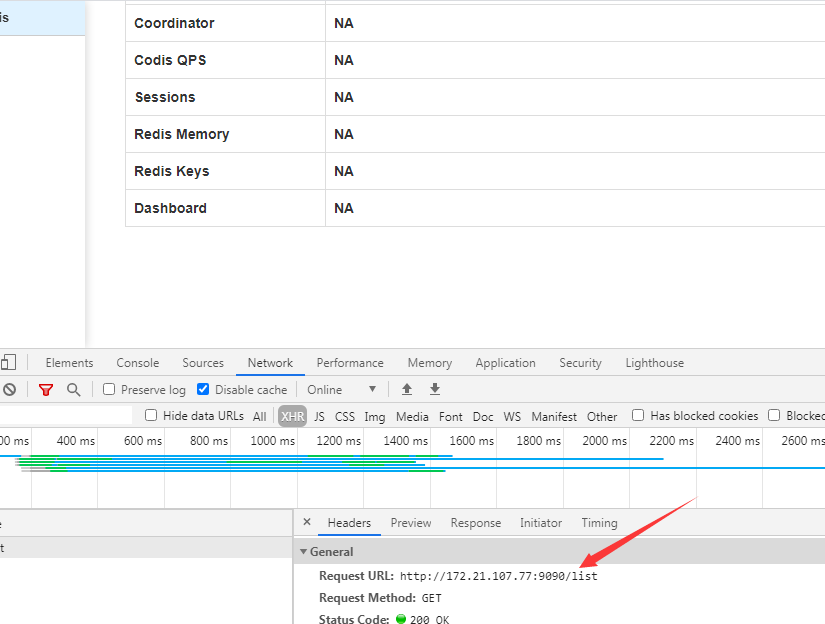Click the 2000 ms timeline marker

pos(605,440)
